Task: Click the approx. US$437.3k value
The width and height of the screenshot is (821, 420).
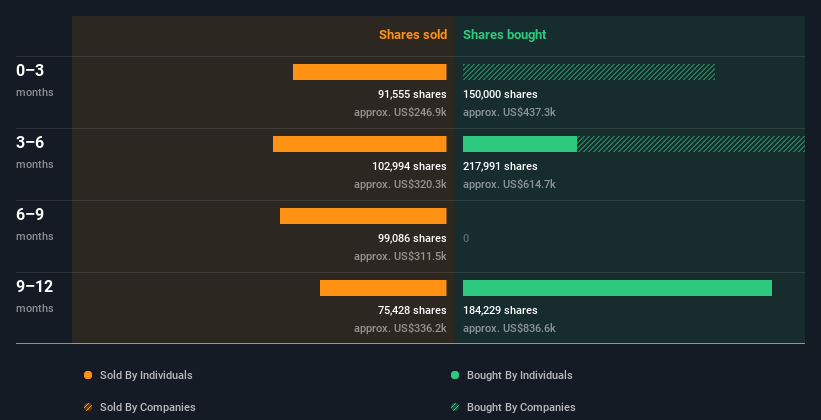Action: (x=509, y=112)
